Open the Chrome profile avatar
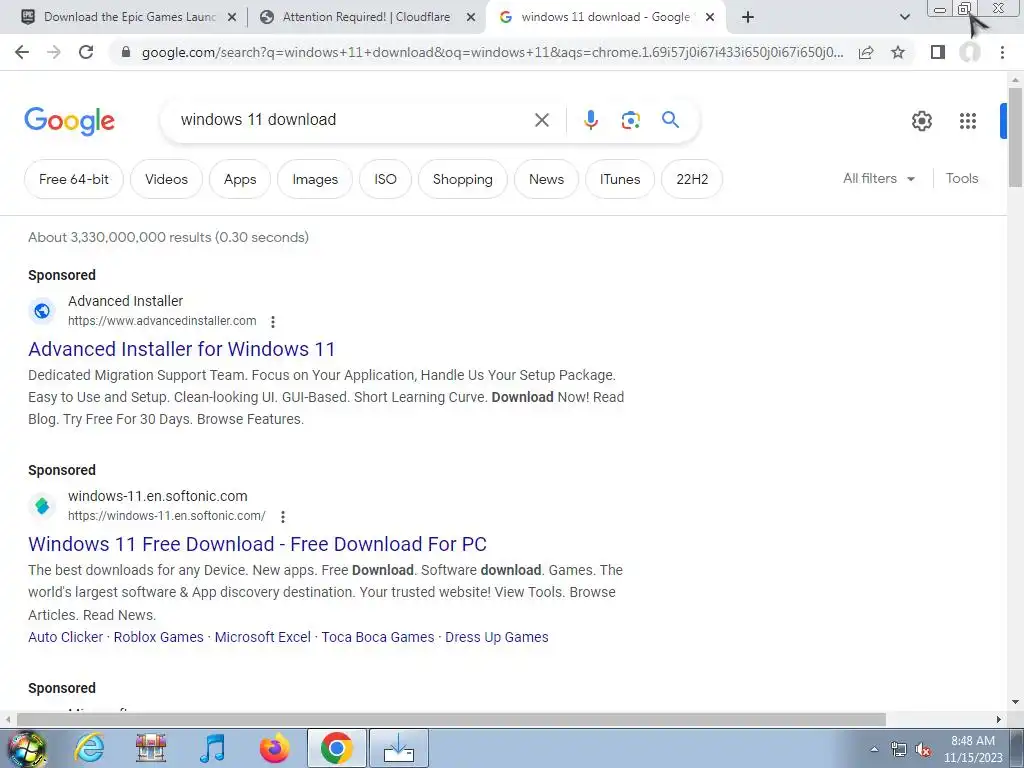 (970, 52)
